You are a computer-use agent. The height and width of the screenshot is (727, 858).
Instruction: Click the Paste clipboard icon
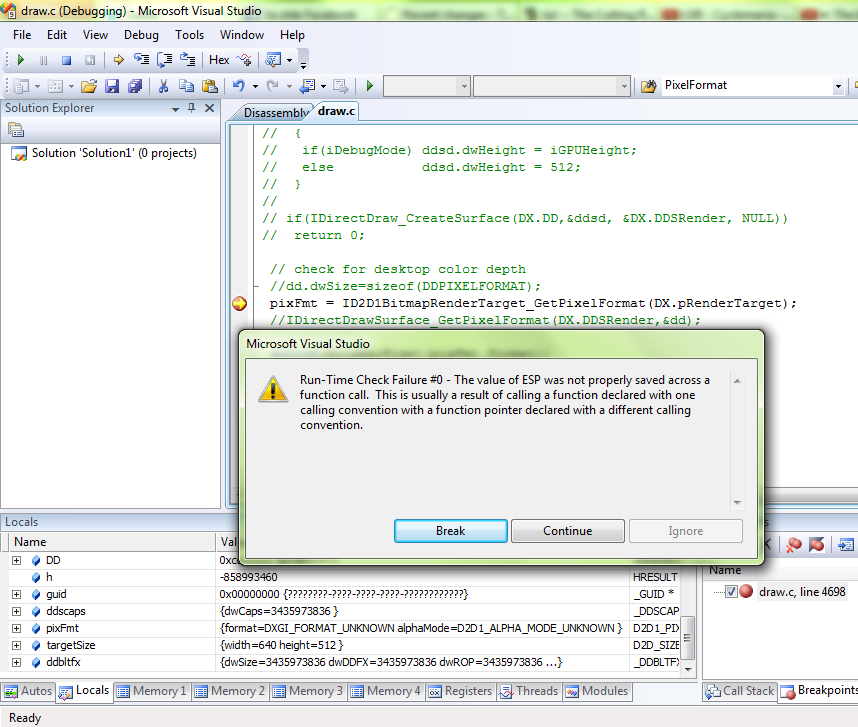[x=210, y=86]
